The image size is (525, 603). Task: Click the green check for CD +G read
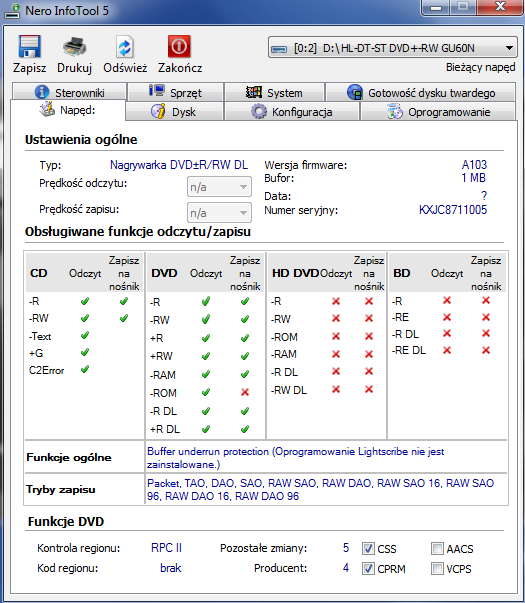point(85,352)
